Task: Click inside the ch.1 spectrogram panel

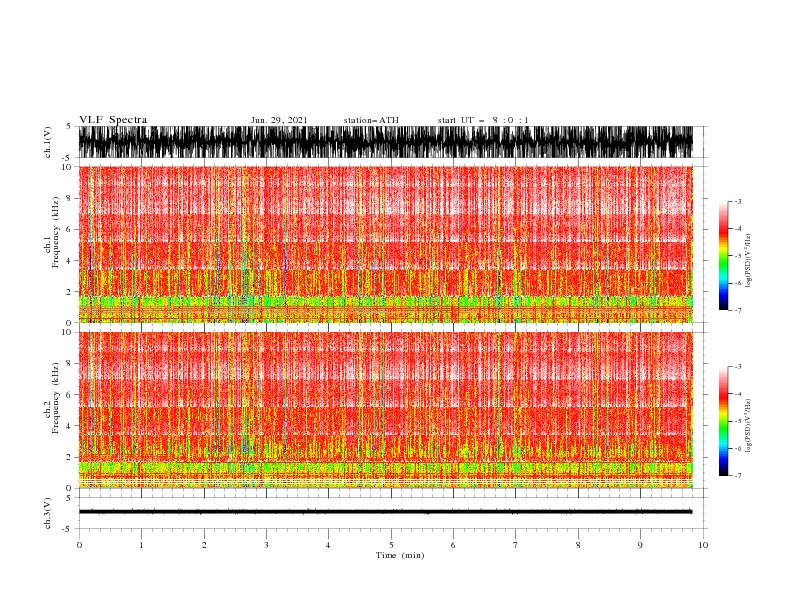Action: click(x=385, y=244)
